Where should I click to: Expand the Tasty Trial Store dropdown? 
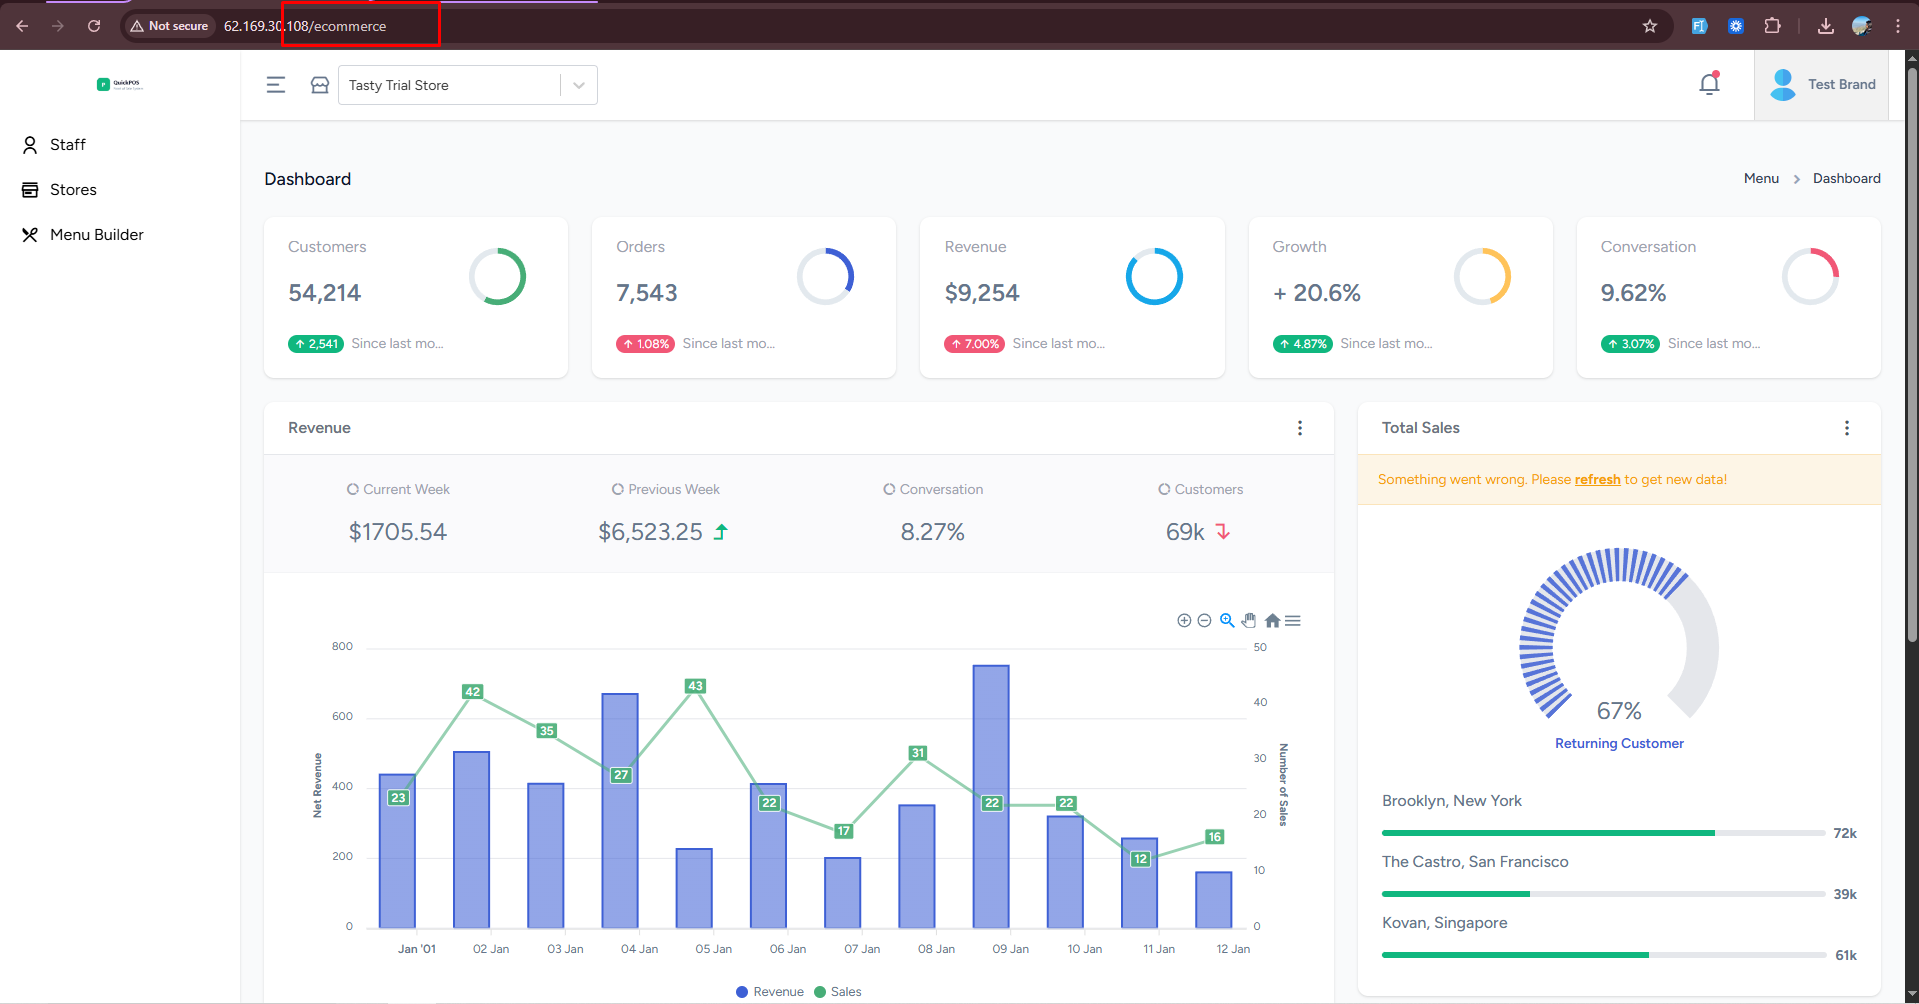(579, 85)
